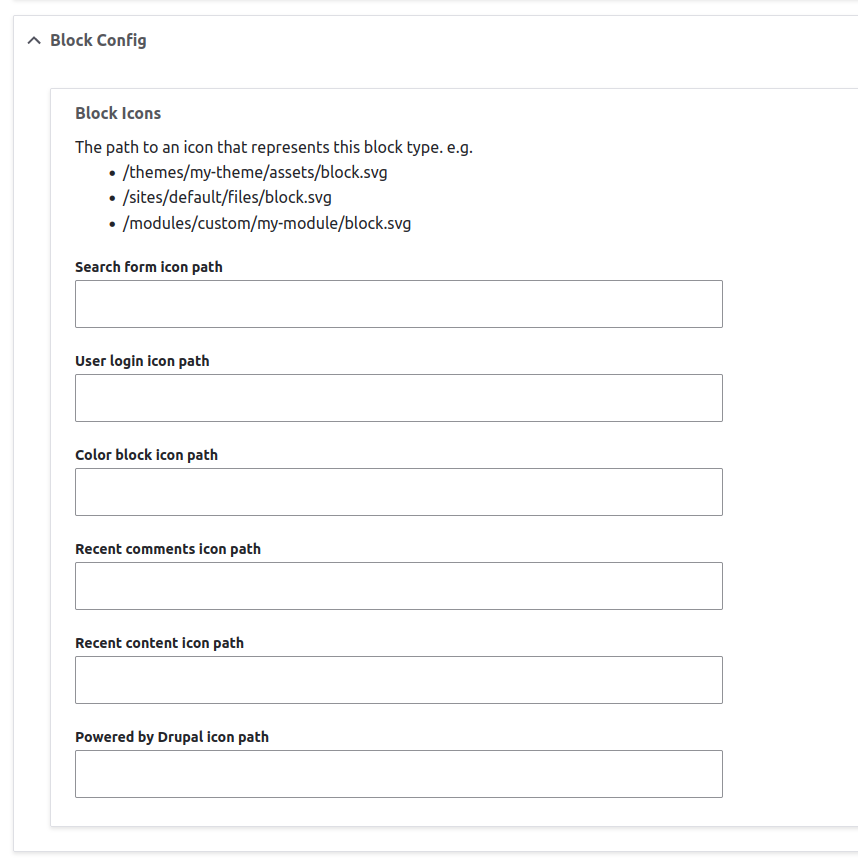
Task: Click the /modules/custom/my-module/block.svg example
Action: (x=266, y=223)
